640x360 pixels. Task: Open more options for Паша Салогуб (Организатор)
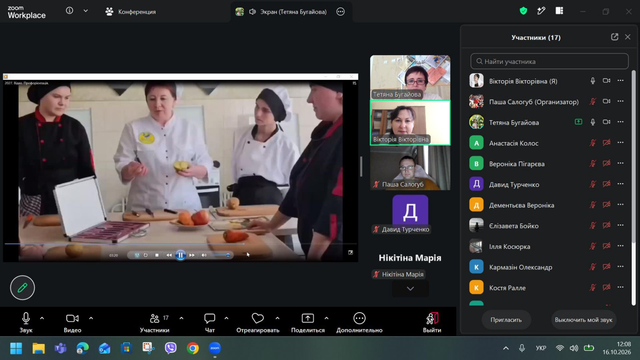click(x=620, y=101)
